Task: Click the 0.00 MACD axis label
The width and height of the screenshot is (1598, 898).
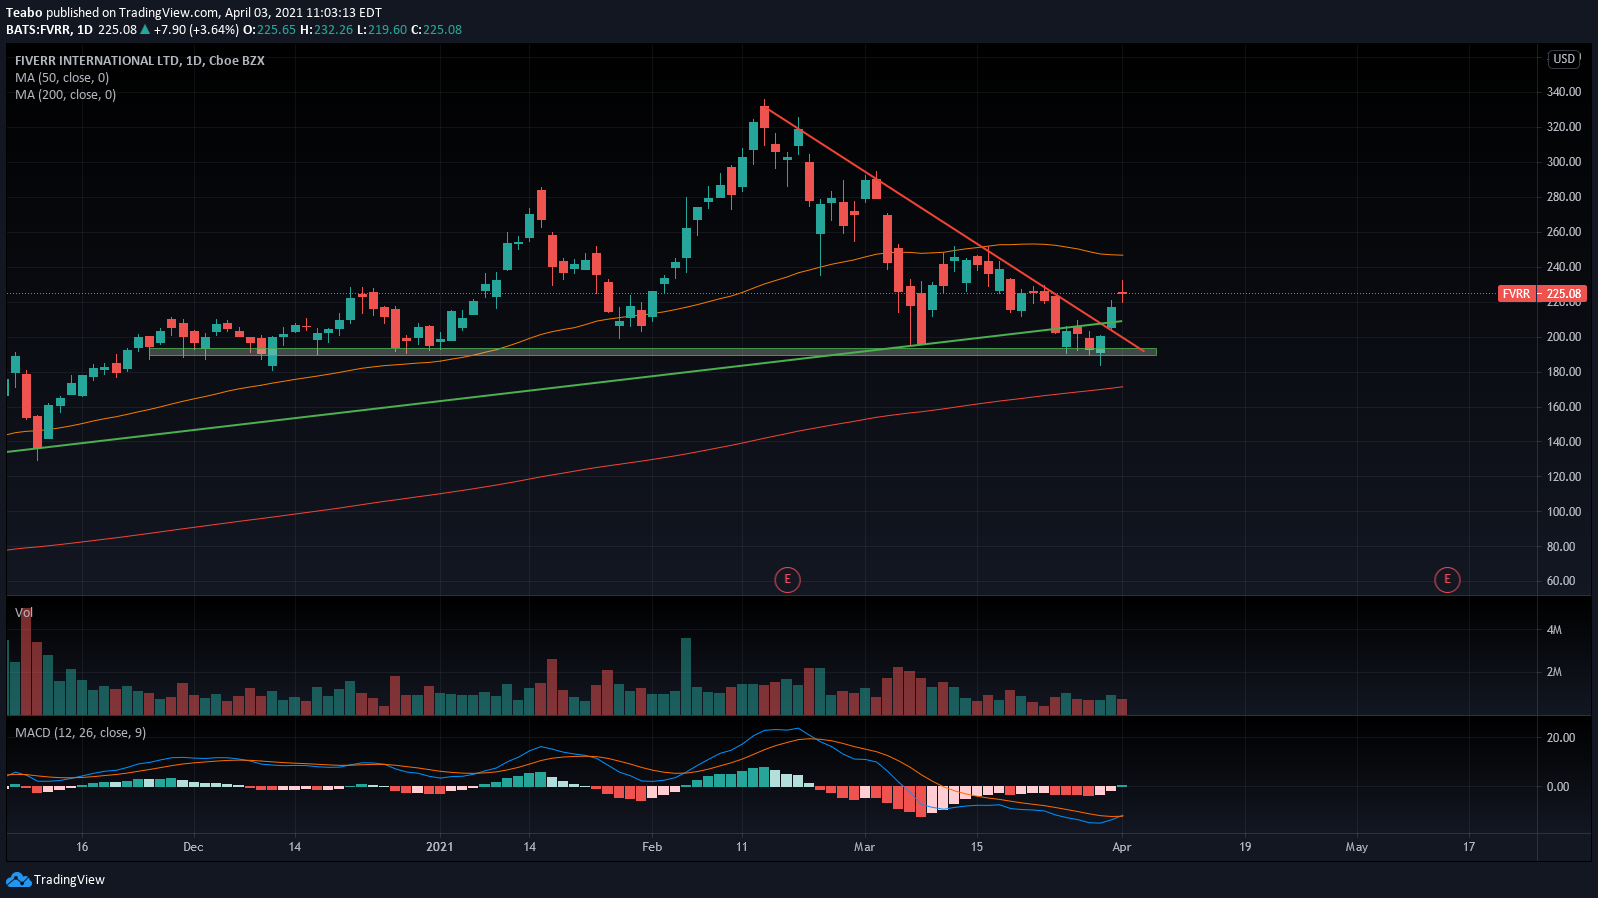Action: pyautogui.click(x=1558, y=787)
